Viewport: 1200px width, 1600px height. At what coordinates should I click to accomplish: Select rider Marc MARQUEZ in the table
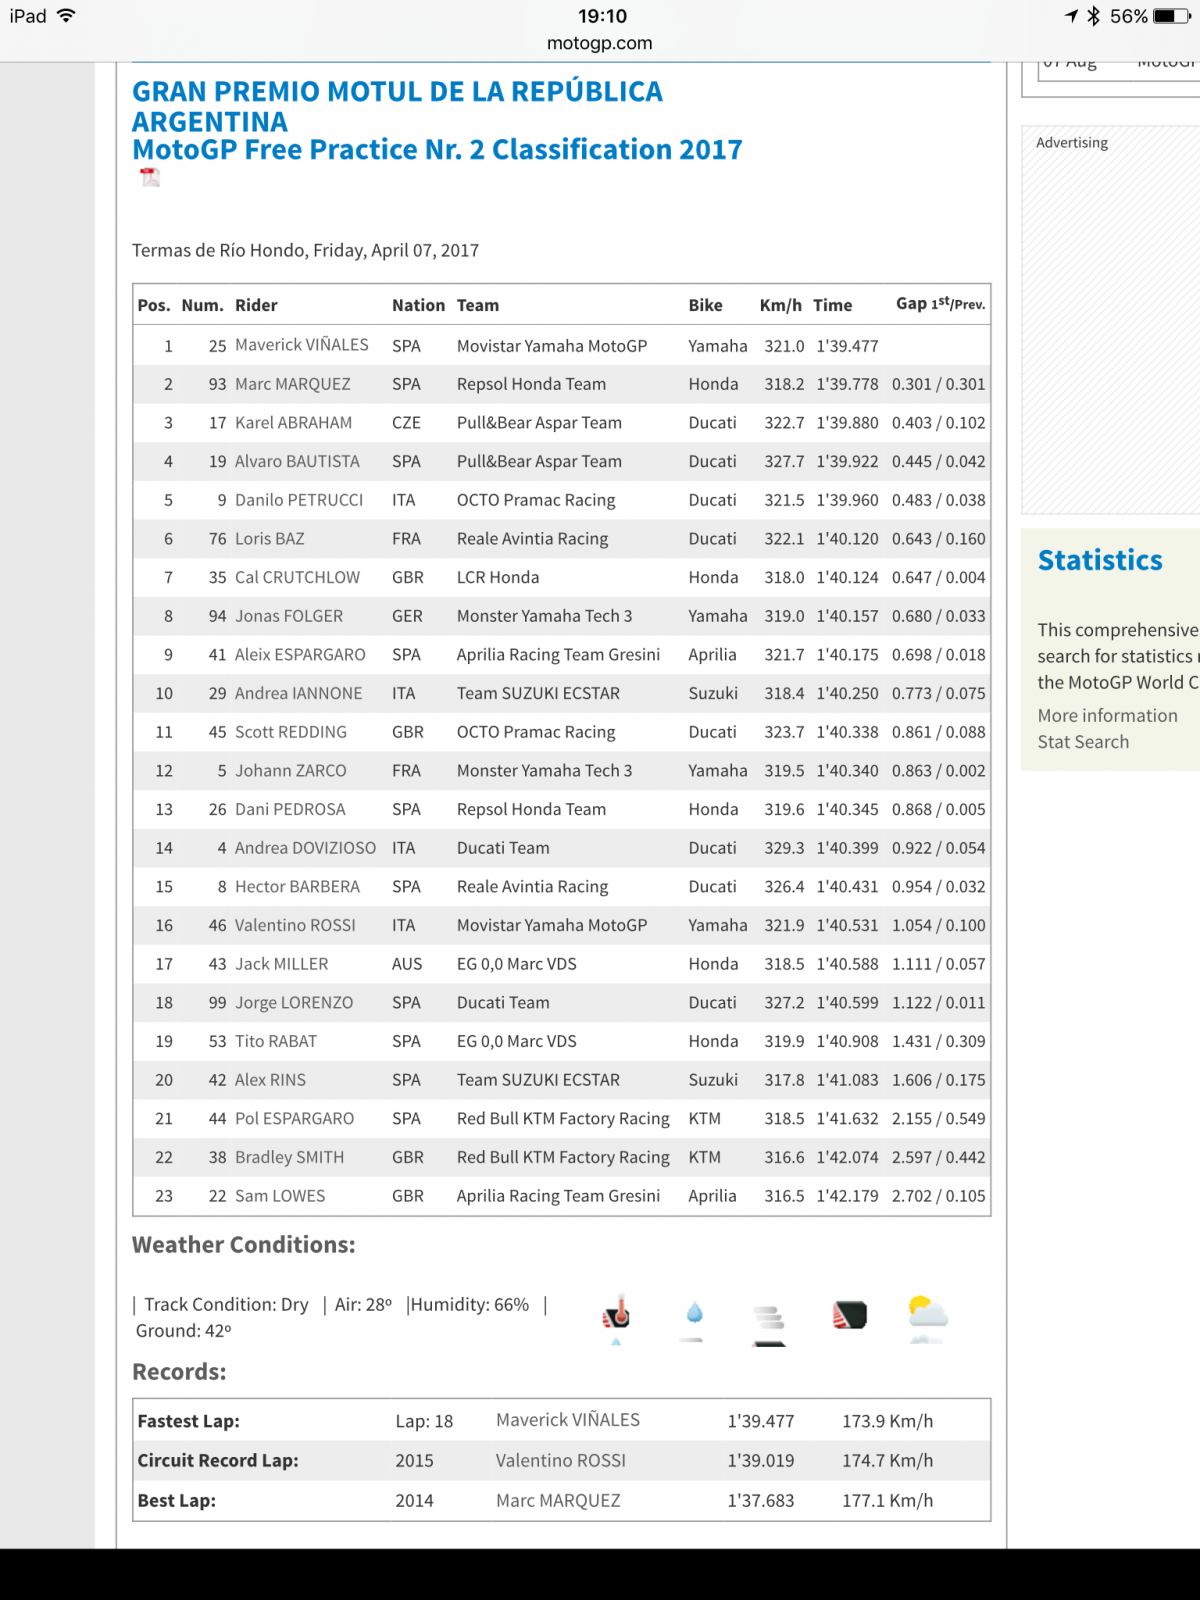(292, 384)
